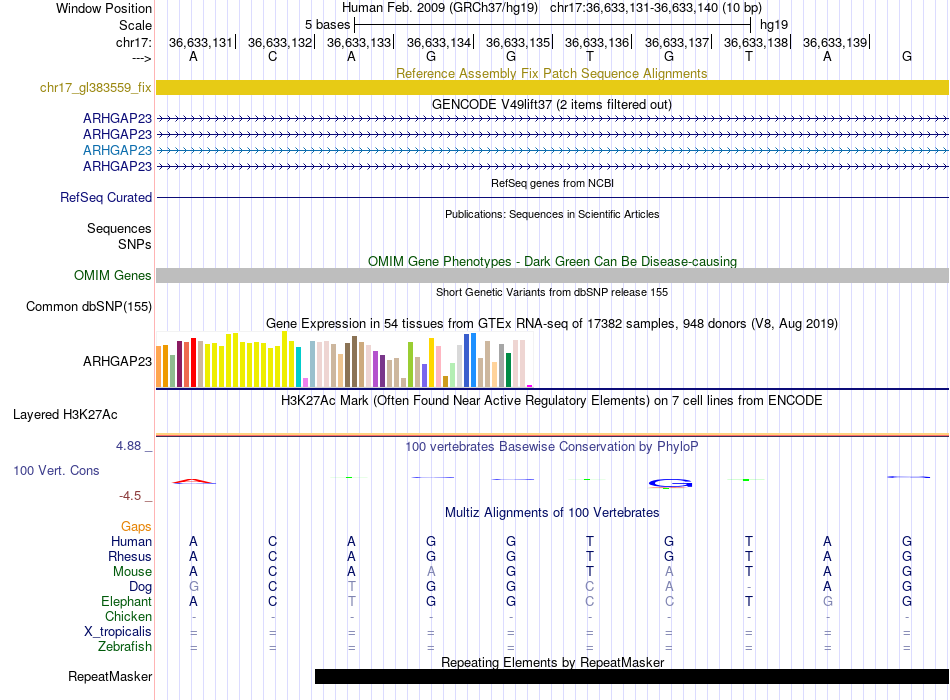The image size is (950, 700).
Task: Click the Scale label
Action: click(x=135, y=25)
